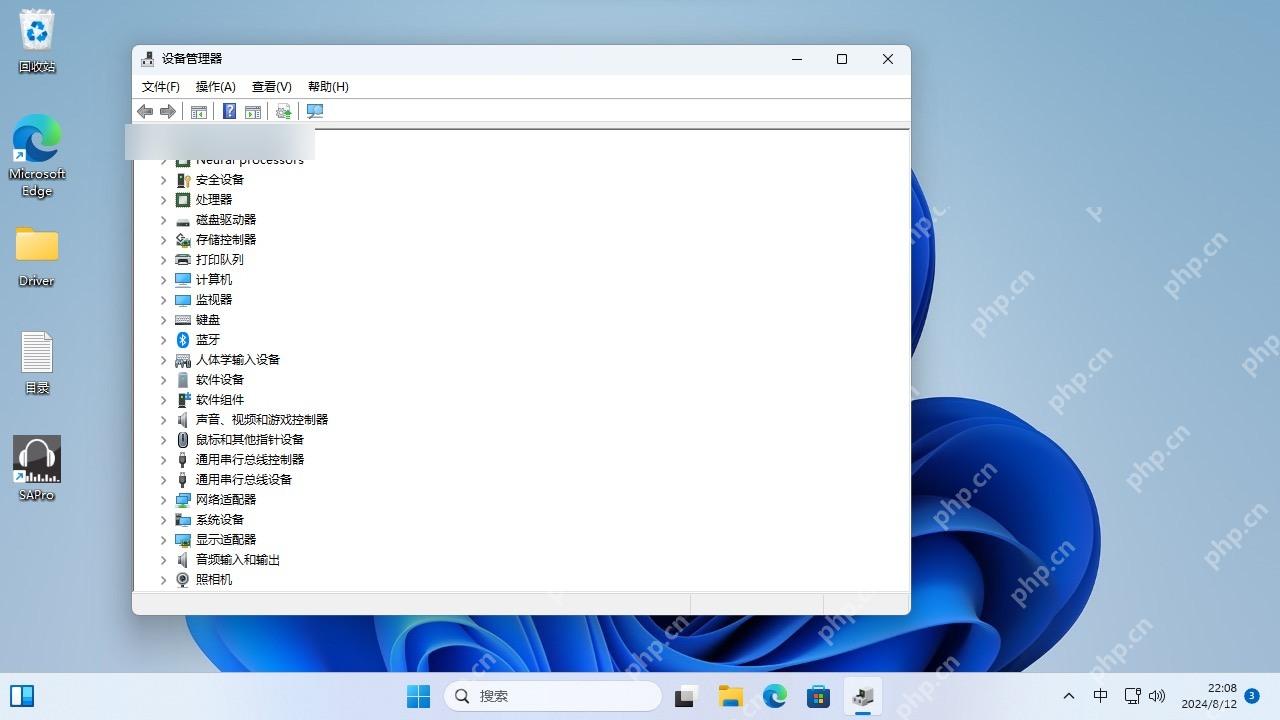Screen dimensions: 1280x720
Task: Expand the 通用串行总线控制器 node
Action: point(163,460)
